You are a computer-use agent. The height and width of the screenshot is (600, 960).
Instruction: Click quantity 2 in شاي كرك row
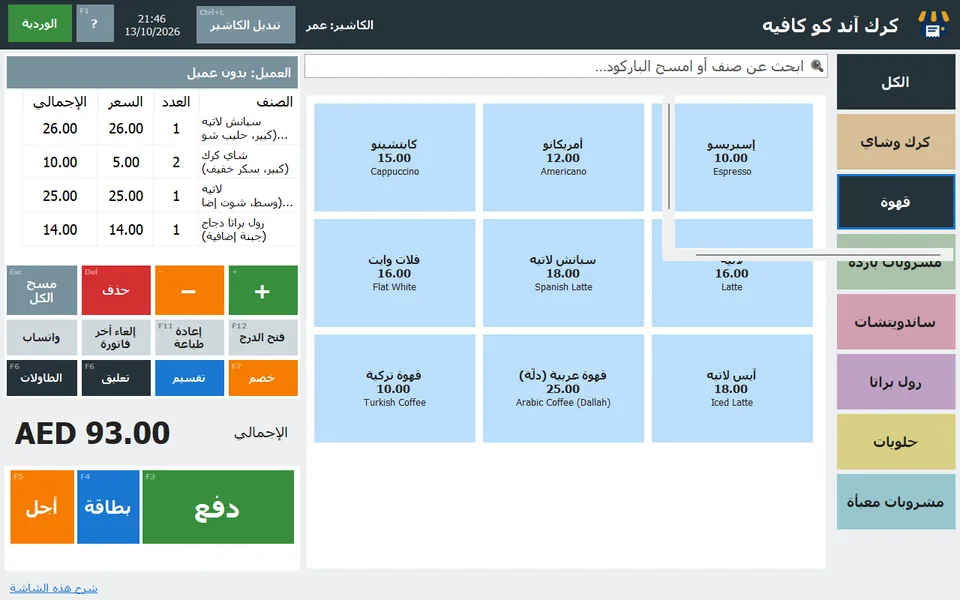tap(176, 162)
